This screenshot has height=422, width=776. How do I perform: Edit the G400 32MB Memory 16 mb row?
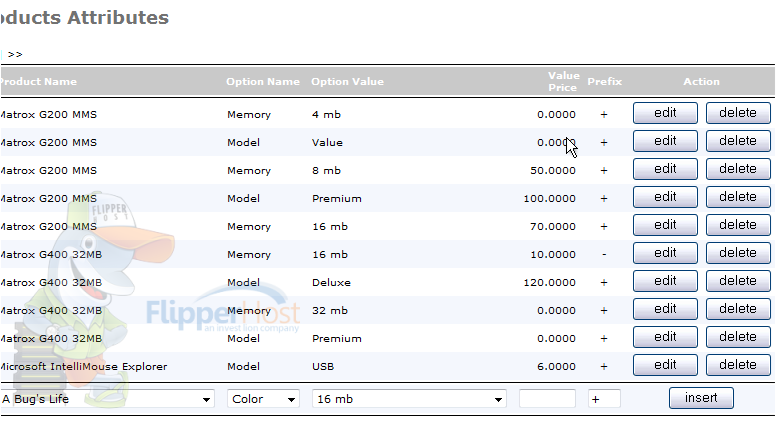point(665,253)
